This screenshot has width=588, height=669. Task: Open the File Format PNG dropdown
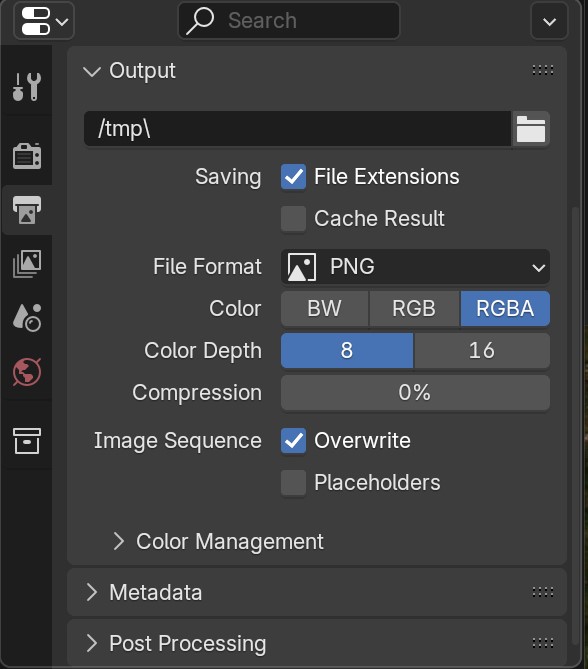pyautogui.click(x=415, y=267)
